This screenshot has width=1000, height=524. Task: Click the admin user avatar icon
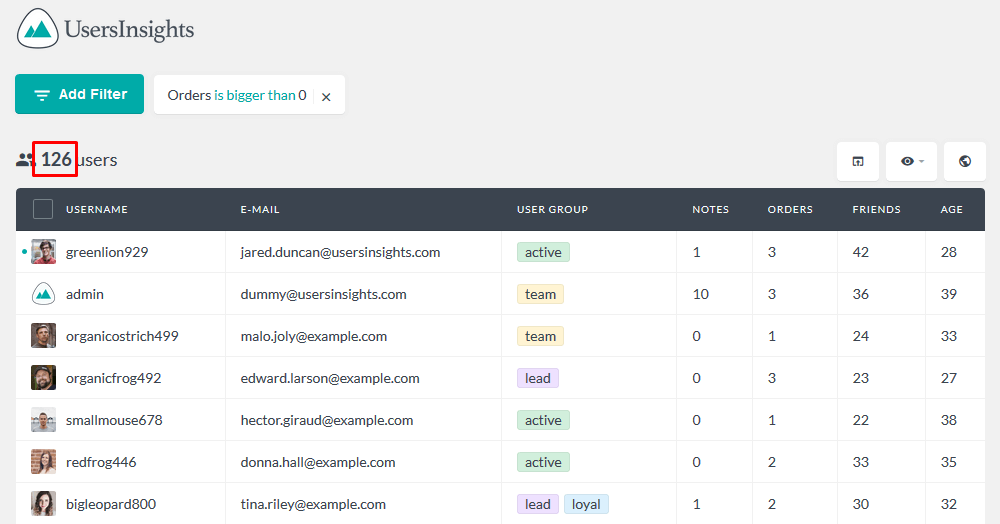tap(43, 294)
